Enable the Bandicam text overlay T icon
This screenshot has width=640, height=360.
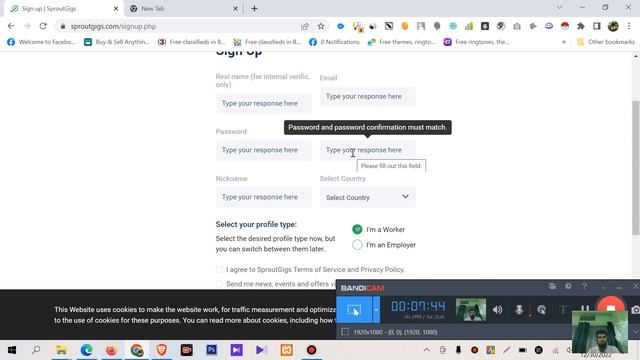pos(563,310)
